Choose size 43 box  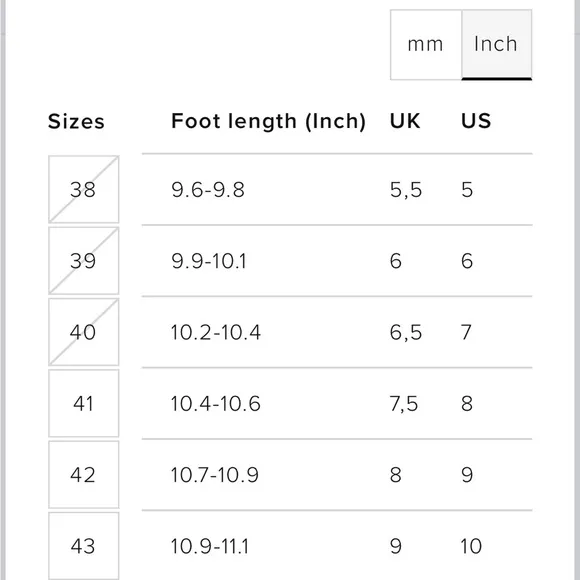click(x=84, y=546)
